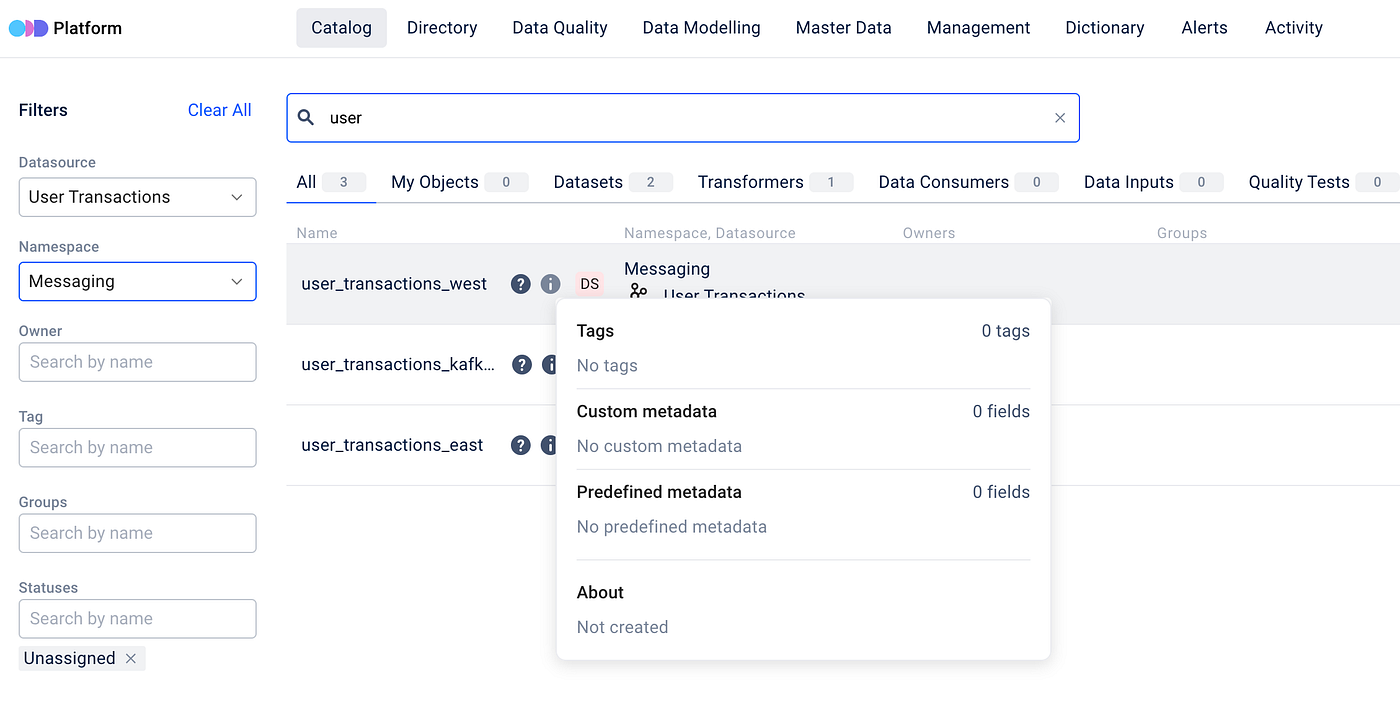
Task: Open Data Quality in the top navigation
Action: pos(559,28)
